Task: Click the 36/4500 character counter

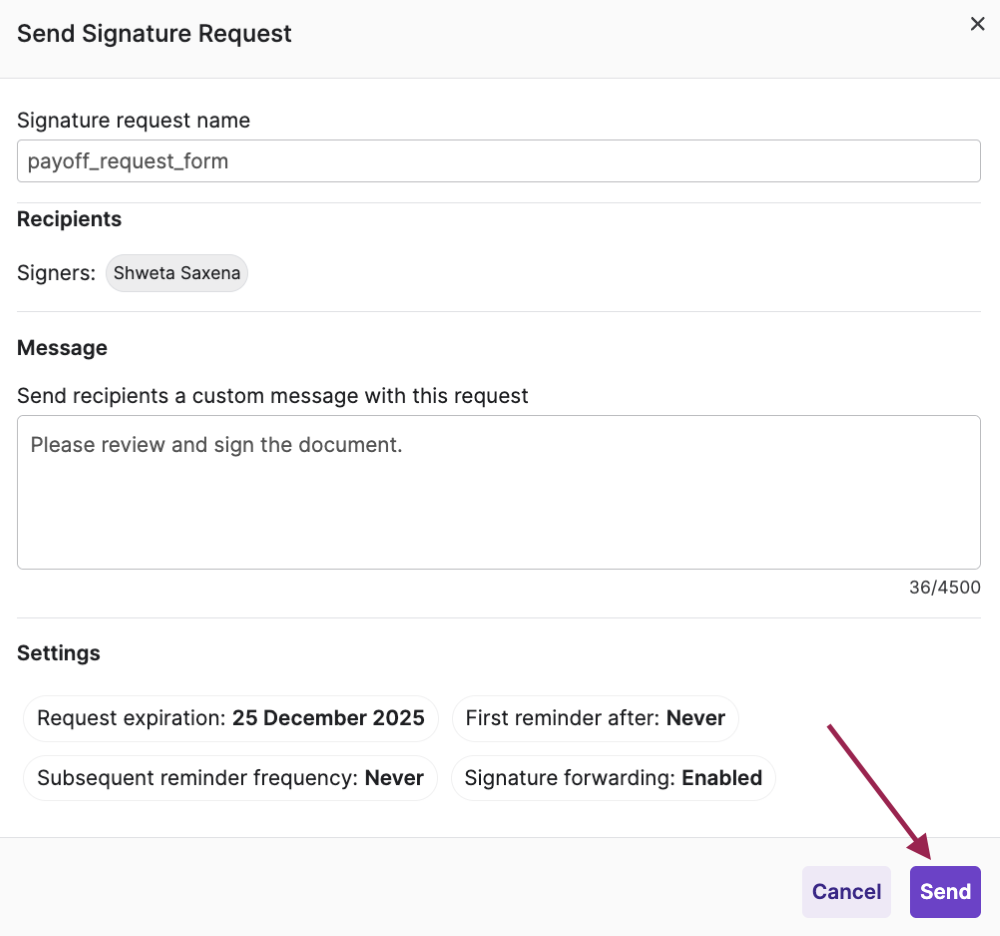Action: 945,588
